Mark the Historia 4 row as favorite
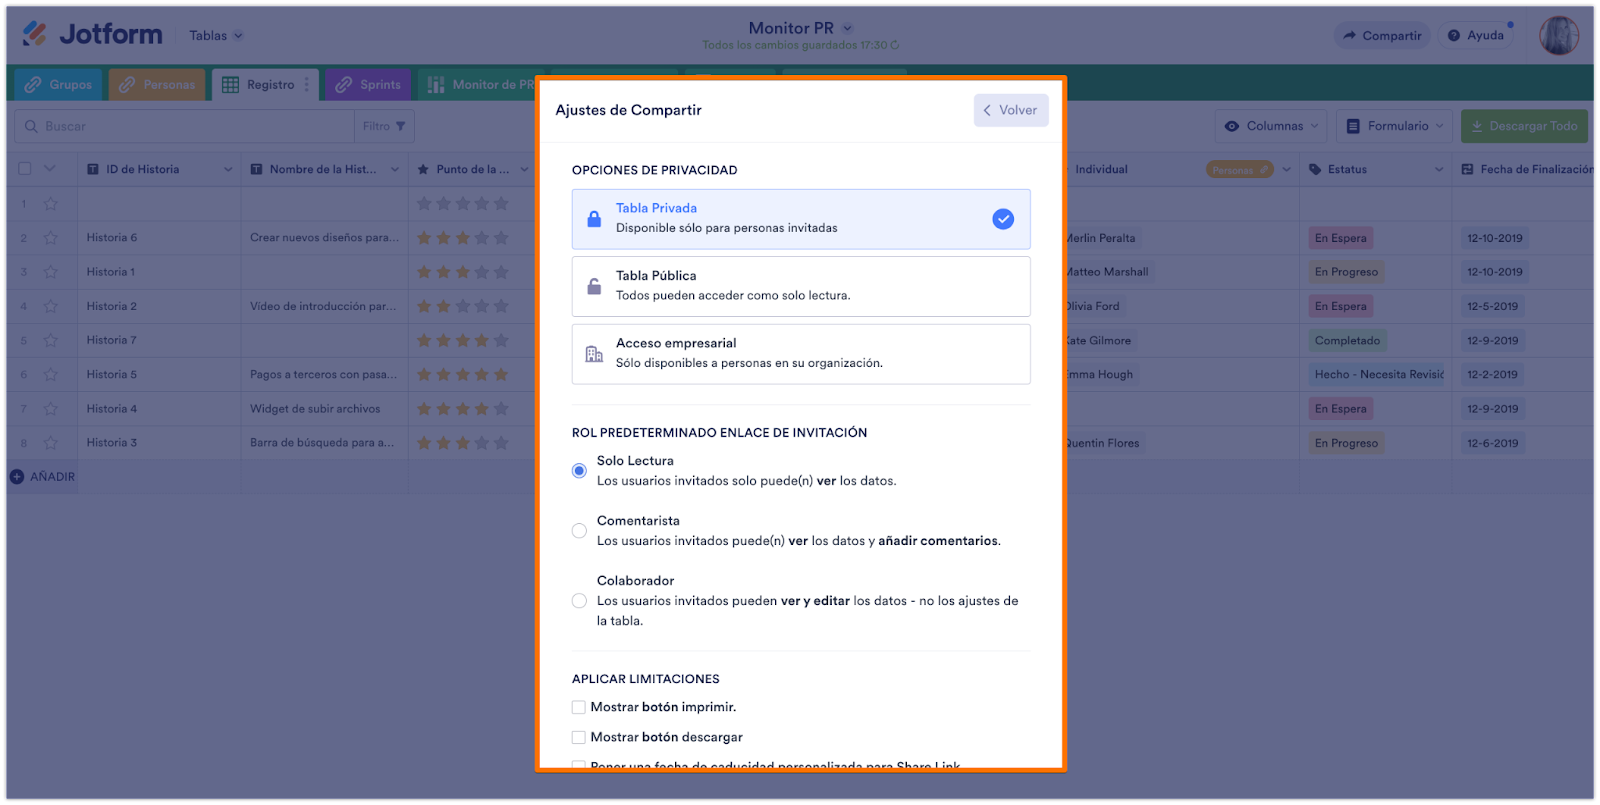Viewport: 1600px width, 805px height. coord(51,408)
